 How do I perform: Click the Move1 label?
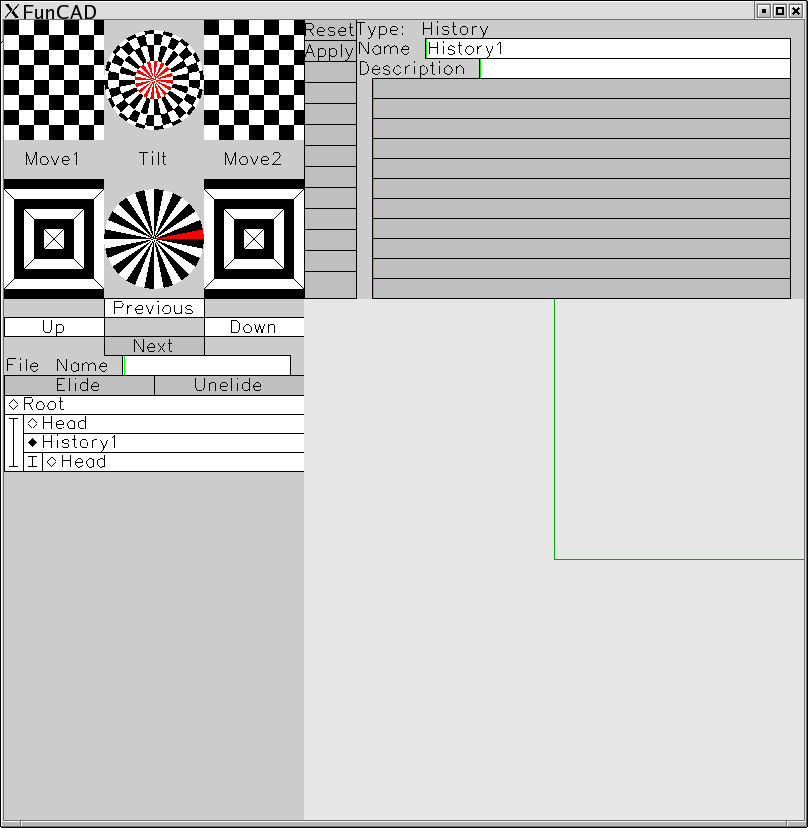pos(52,159)
